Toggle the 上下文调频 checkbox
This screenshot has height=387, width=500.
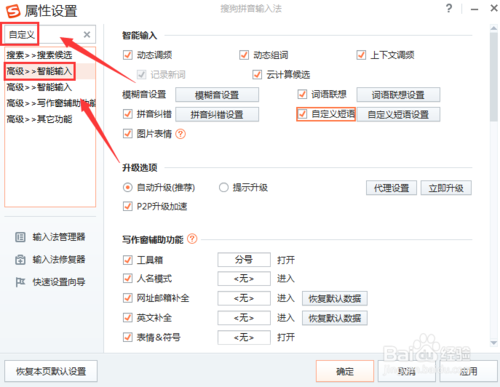coord(361,55)
